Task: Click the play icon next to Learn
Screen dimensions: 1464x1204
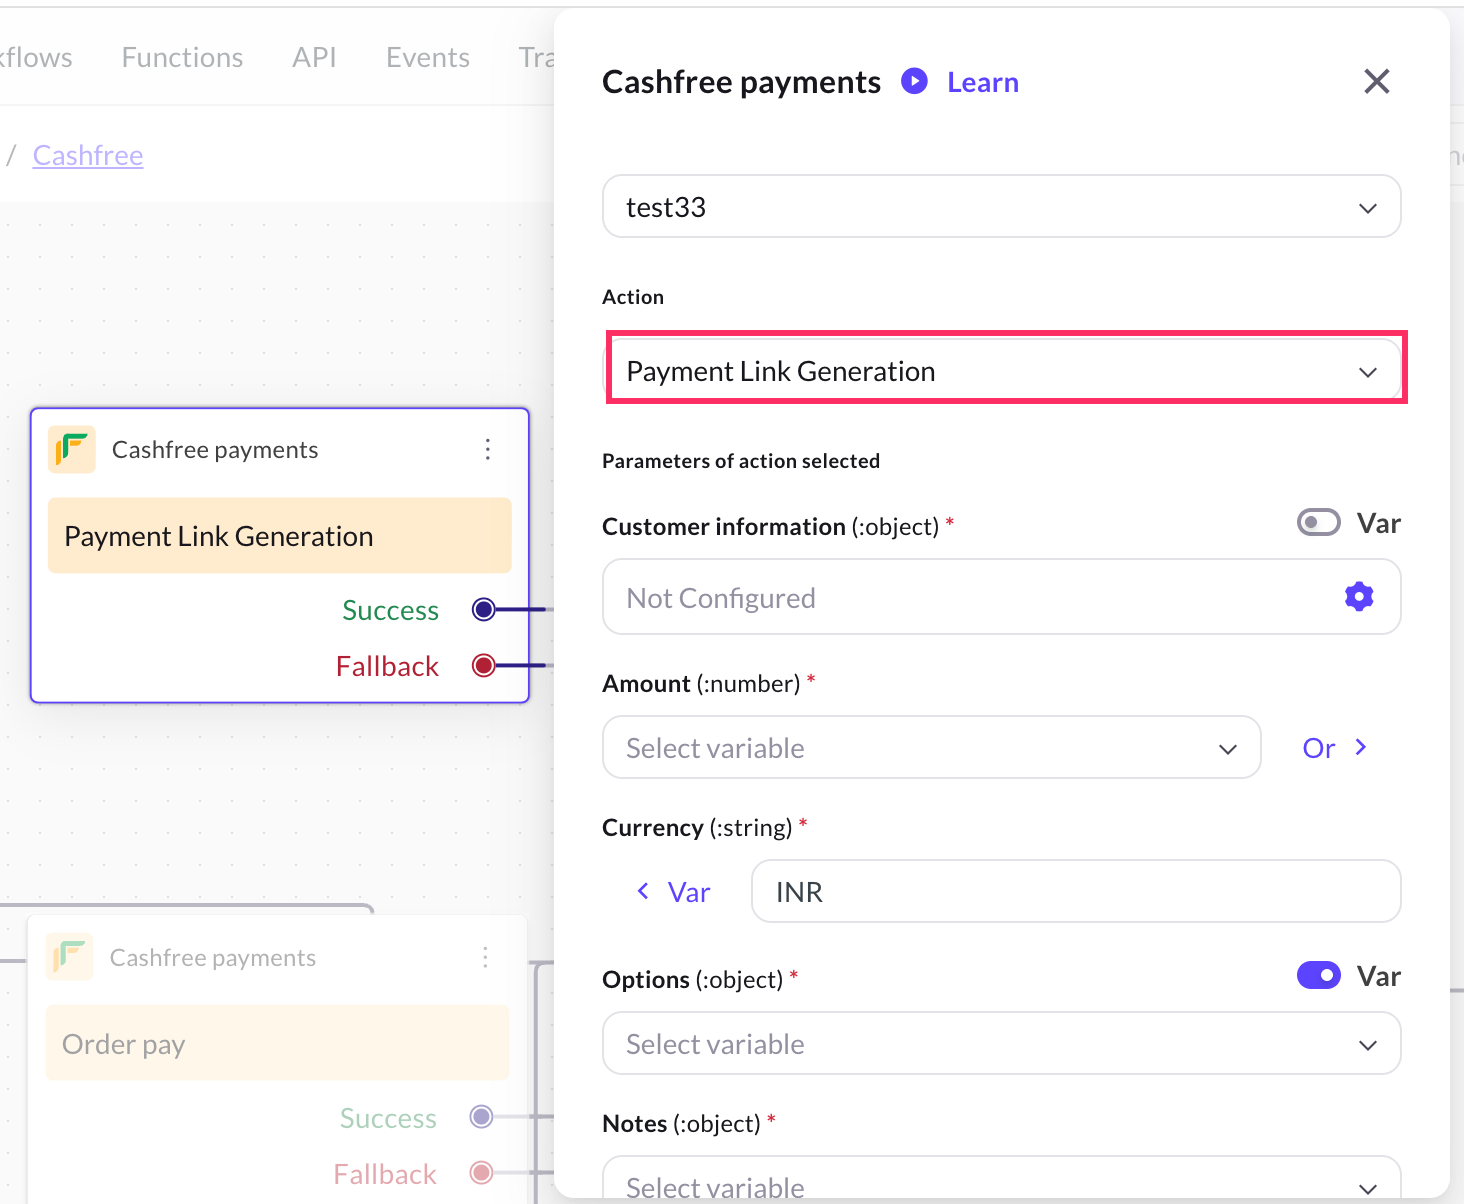Action: 914,81
